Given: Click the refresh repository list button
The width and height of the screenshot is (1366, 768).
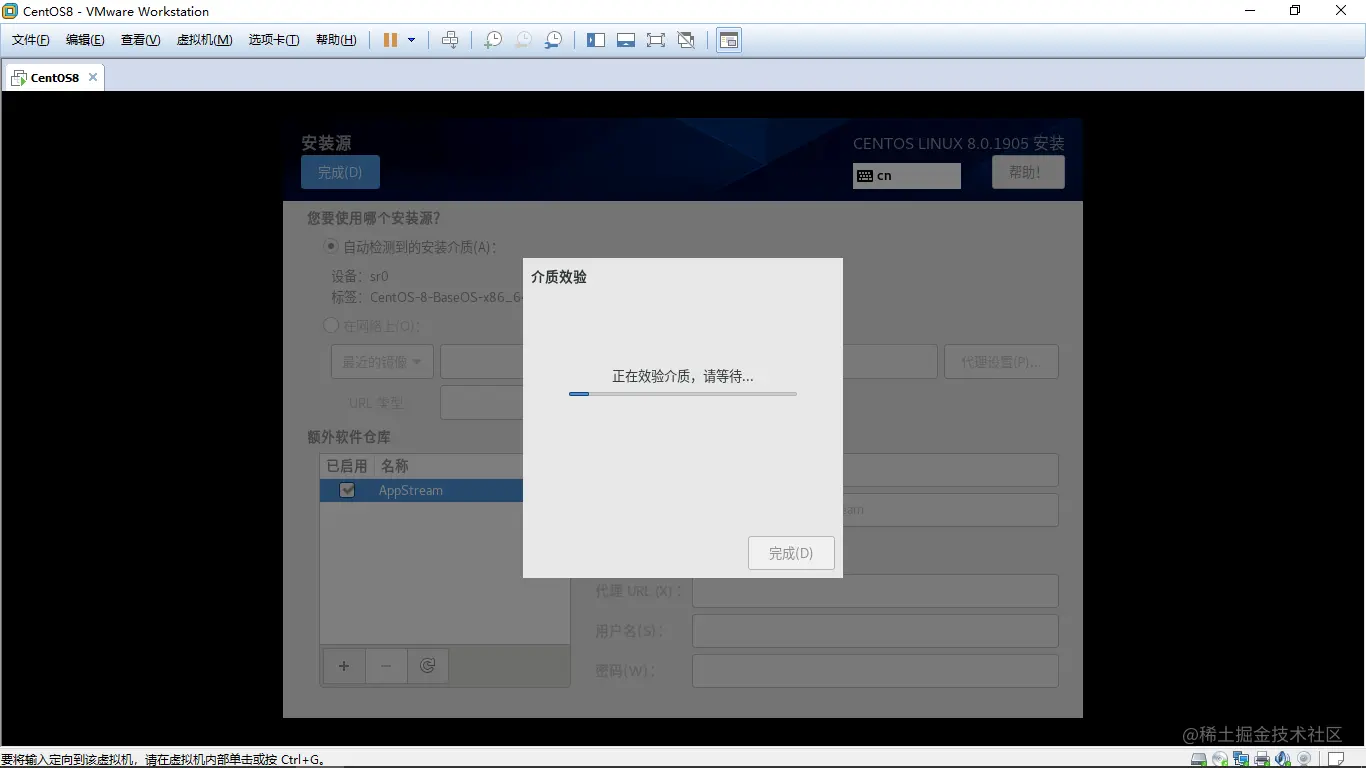Looking at the screenshot, I should tap(428, 666).
